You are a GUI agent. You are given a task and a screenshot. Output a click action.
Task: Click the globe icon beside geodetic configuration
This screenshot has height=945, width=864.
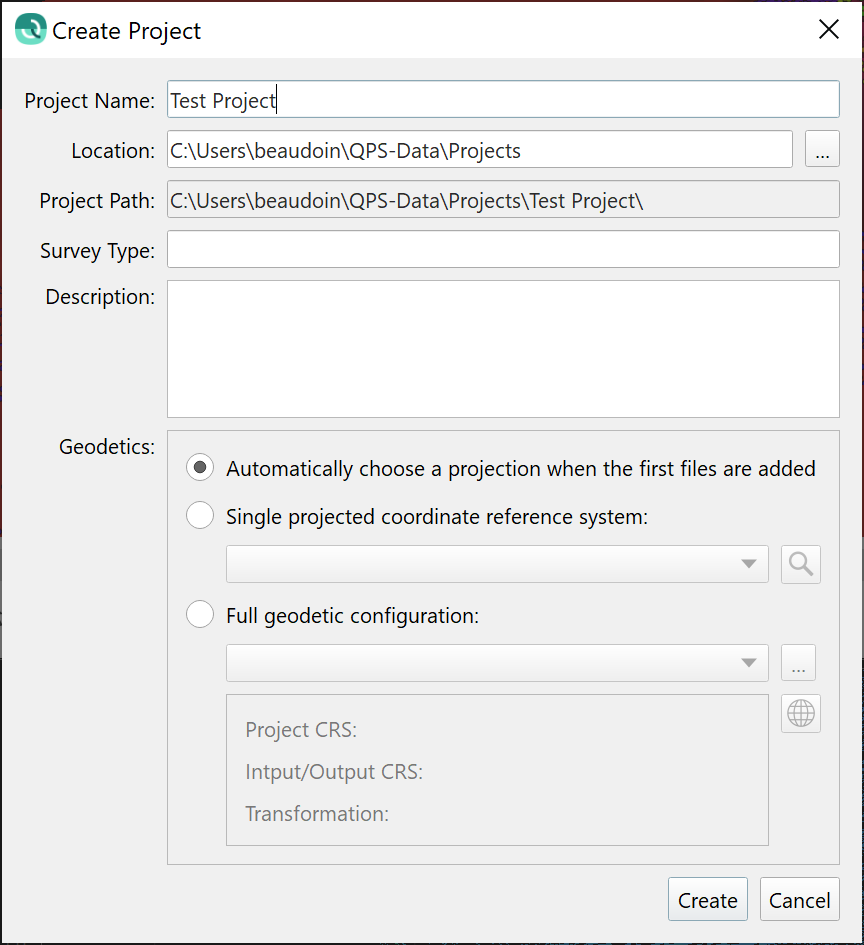(801, 713)
